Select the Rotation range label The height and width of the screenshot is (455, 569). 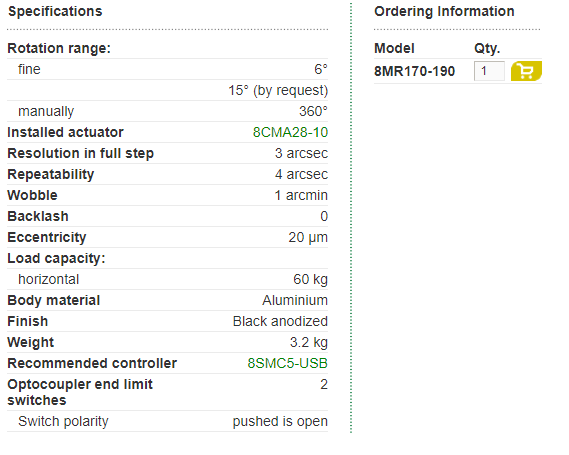coord(59,48)
